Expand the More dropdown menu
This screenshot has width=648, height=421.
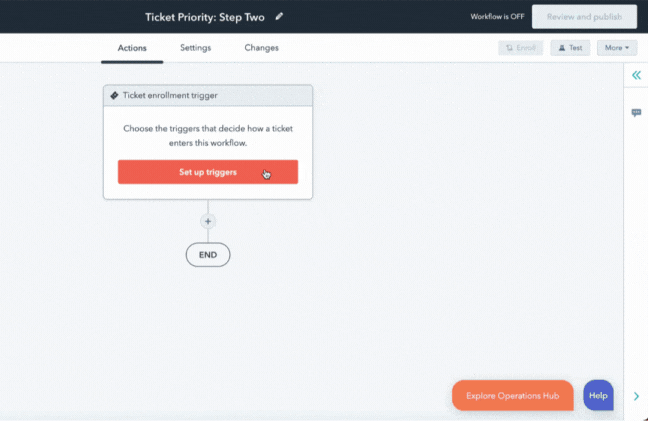(616, 48)
